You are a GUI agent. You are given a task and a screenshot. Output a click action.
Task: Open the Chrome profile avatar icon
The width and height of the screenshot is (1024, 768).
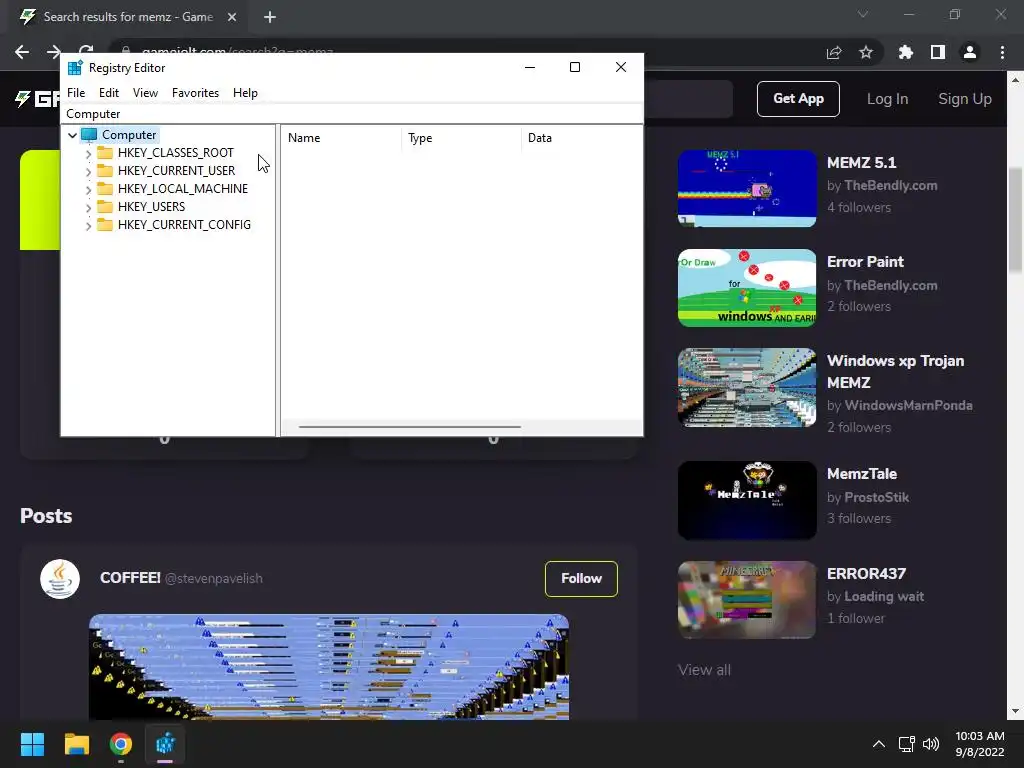coord(970,52)
